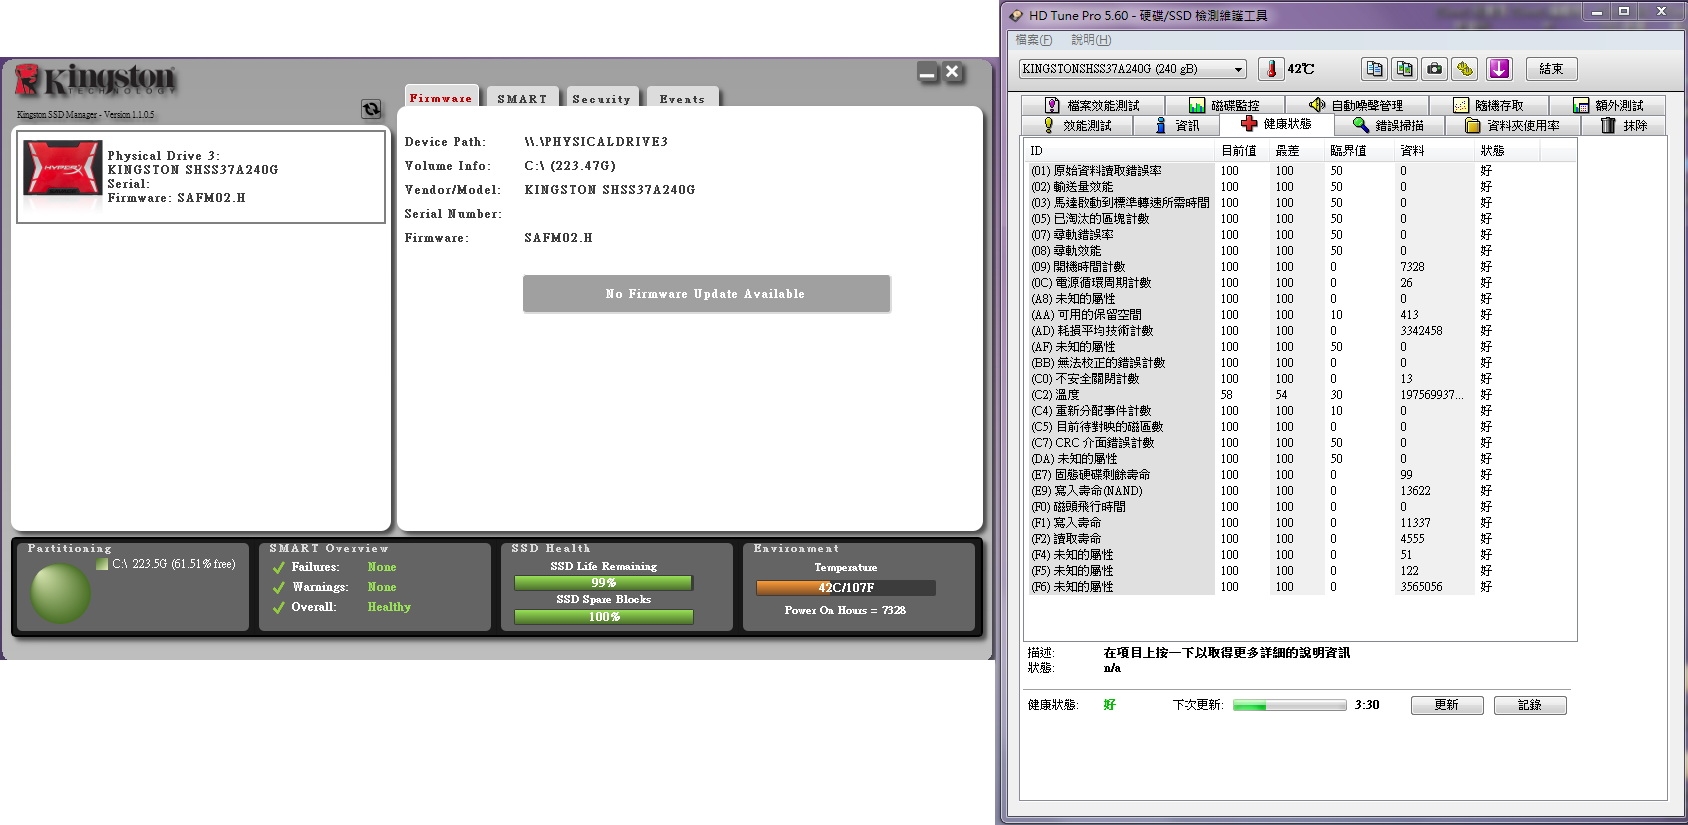1688x825 pixels.
Task: Select row (E9) 寫入壽命(NAND)
Action: pos(1299,491)
